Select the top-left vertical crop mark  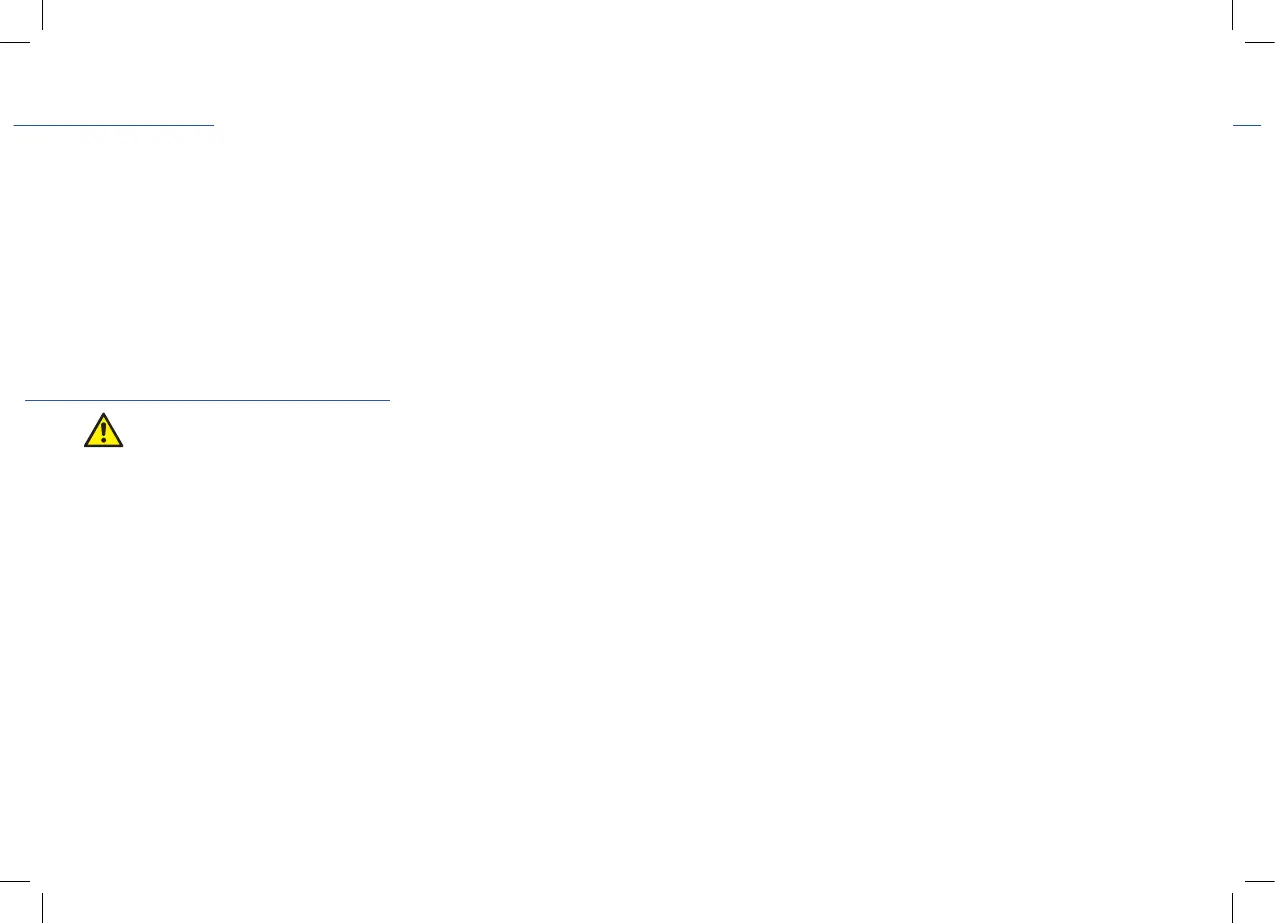pos(42,14)
